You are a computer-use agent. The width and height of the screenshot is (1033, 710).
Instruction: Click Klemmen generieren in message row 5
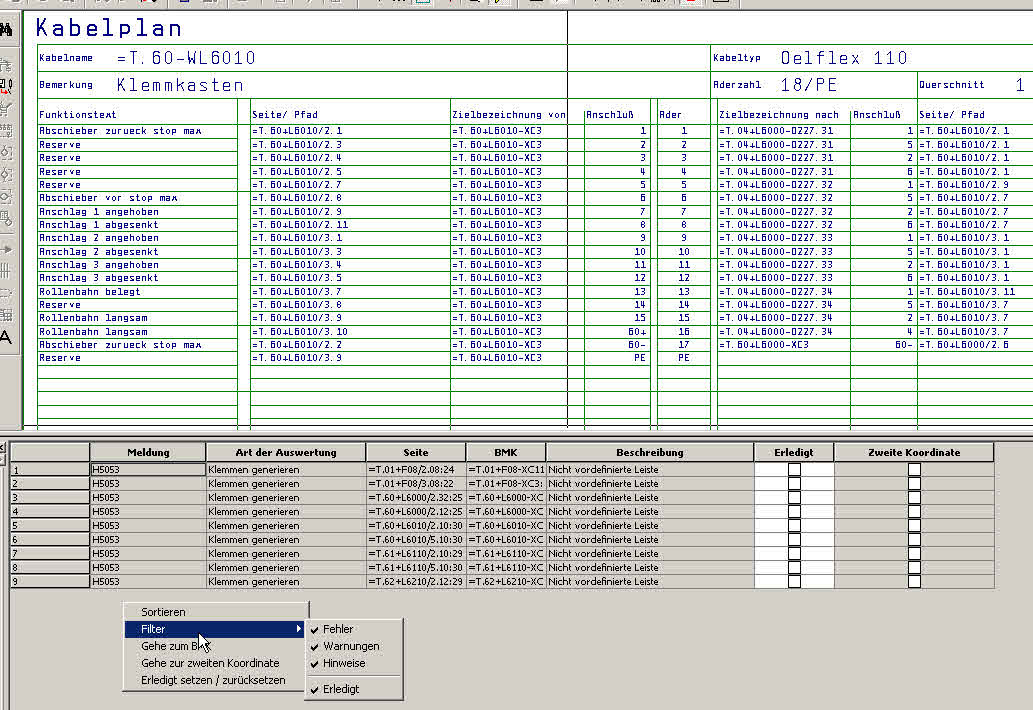coord(286,526)
